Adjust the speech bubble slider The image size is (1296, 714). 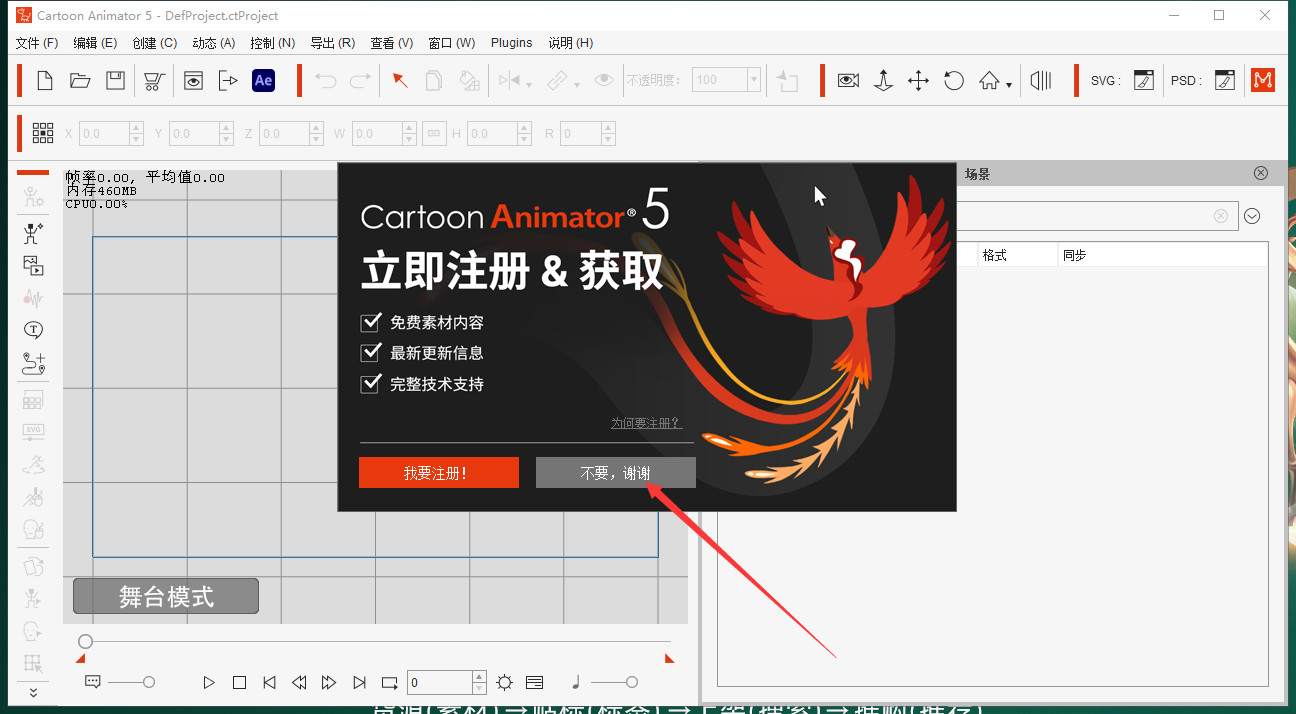[149, 682]
